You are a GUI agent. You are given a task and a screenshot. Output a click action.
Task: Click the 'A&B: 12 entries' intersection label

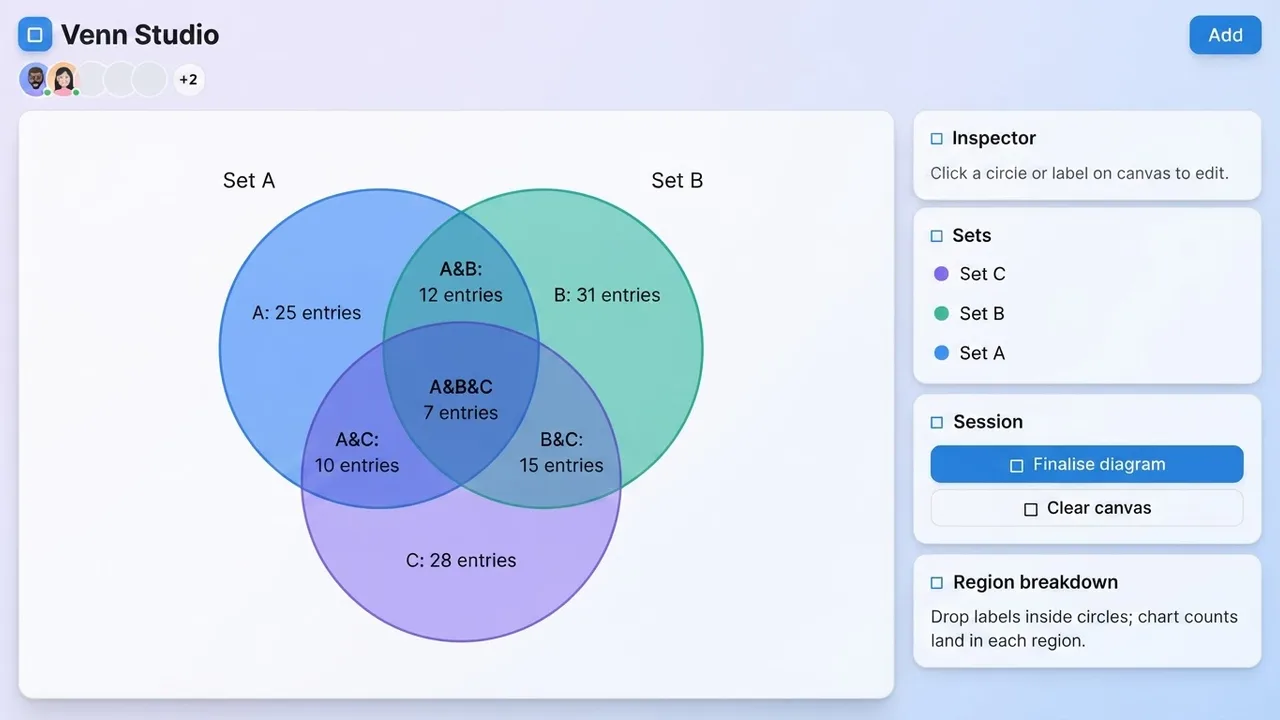(x=461, y=282)
